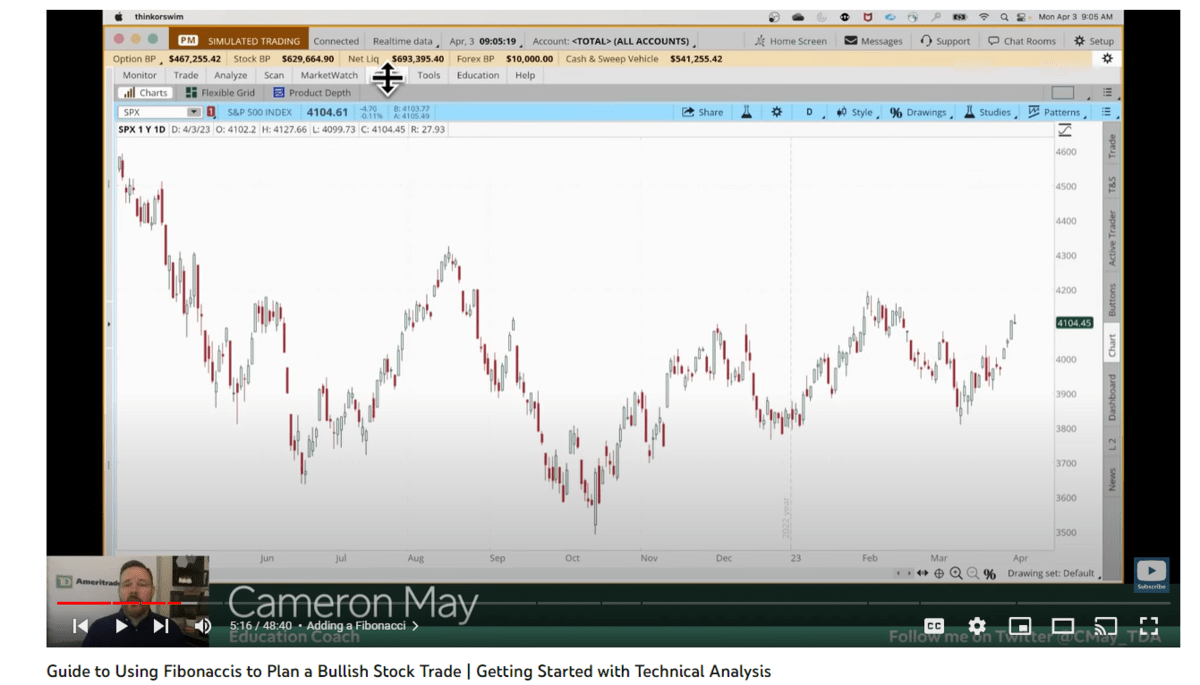1200x685 pixels.
Task: Open the Help tab
Action: tap(525, 75)
